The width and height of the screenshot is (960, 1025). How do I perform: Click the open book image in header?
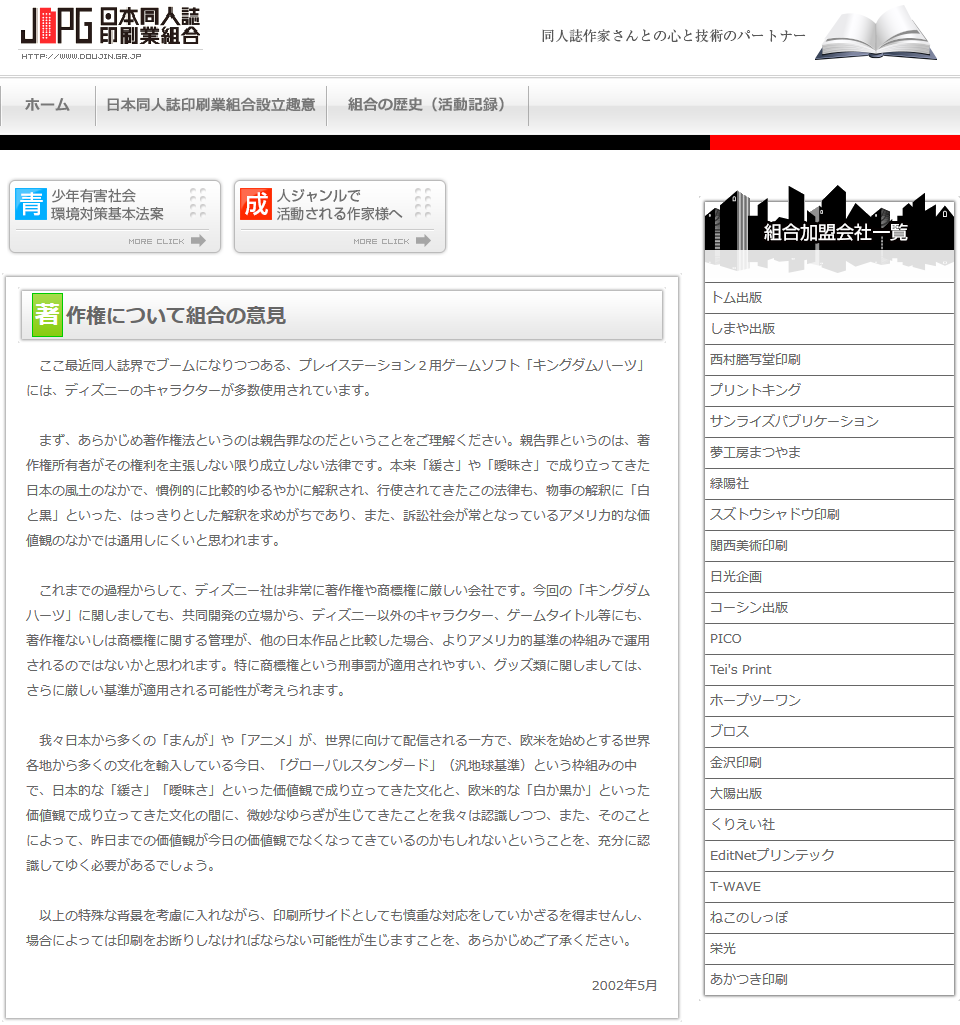point(876,34)
